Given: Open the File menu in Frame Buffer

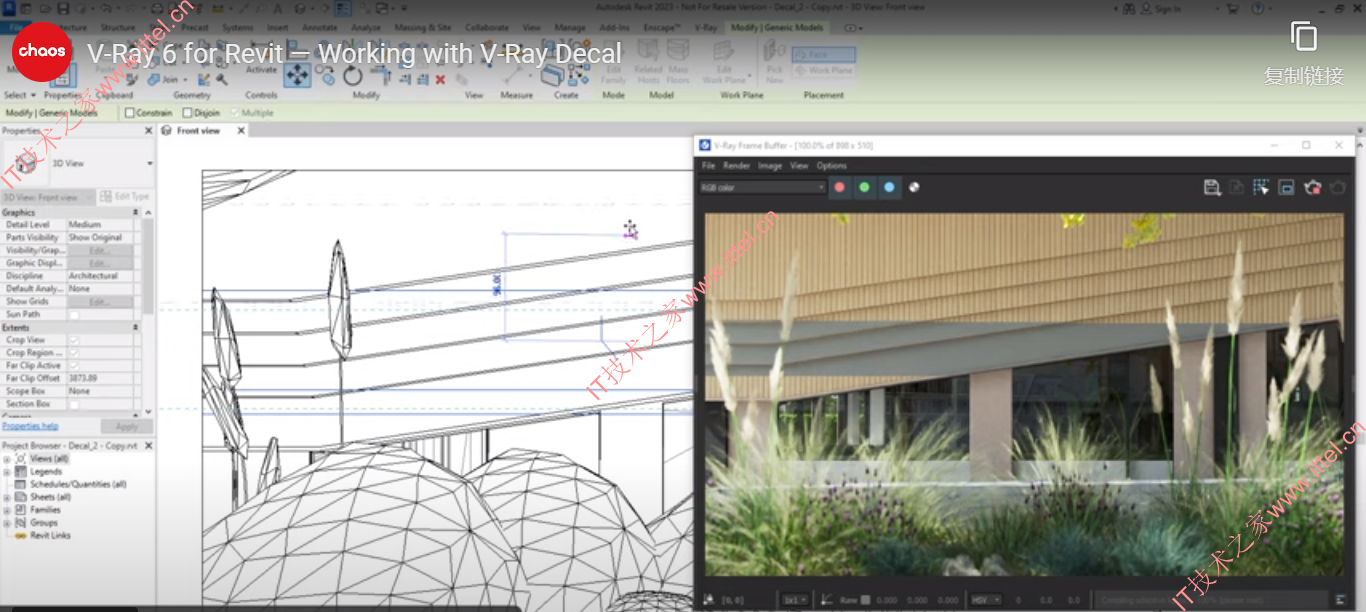Looking at the screenshot, I should click(708, 166).
